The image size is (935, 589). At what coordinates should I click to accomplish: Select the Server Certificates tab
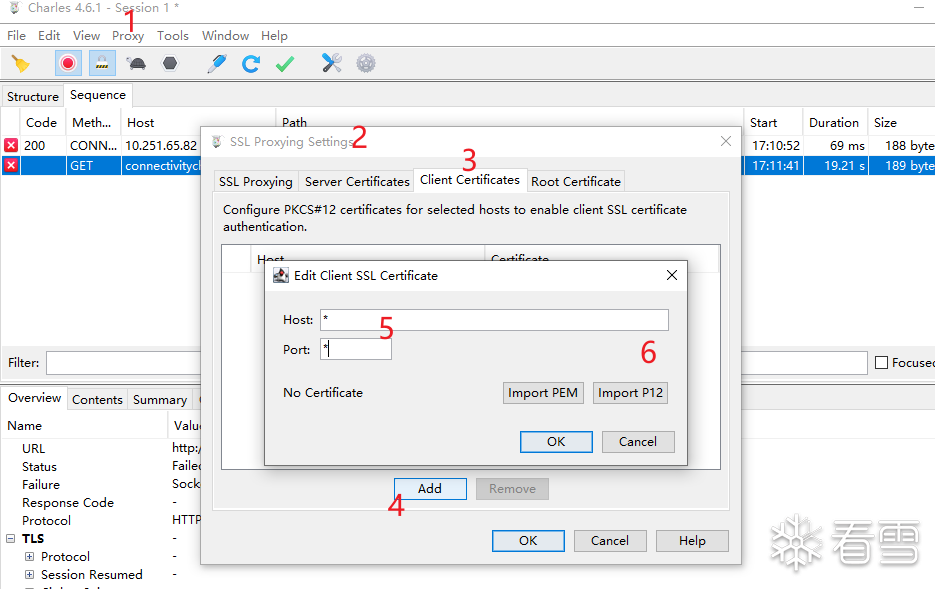(357, 182)
